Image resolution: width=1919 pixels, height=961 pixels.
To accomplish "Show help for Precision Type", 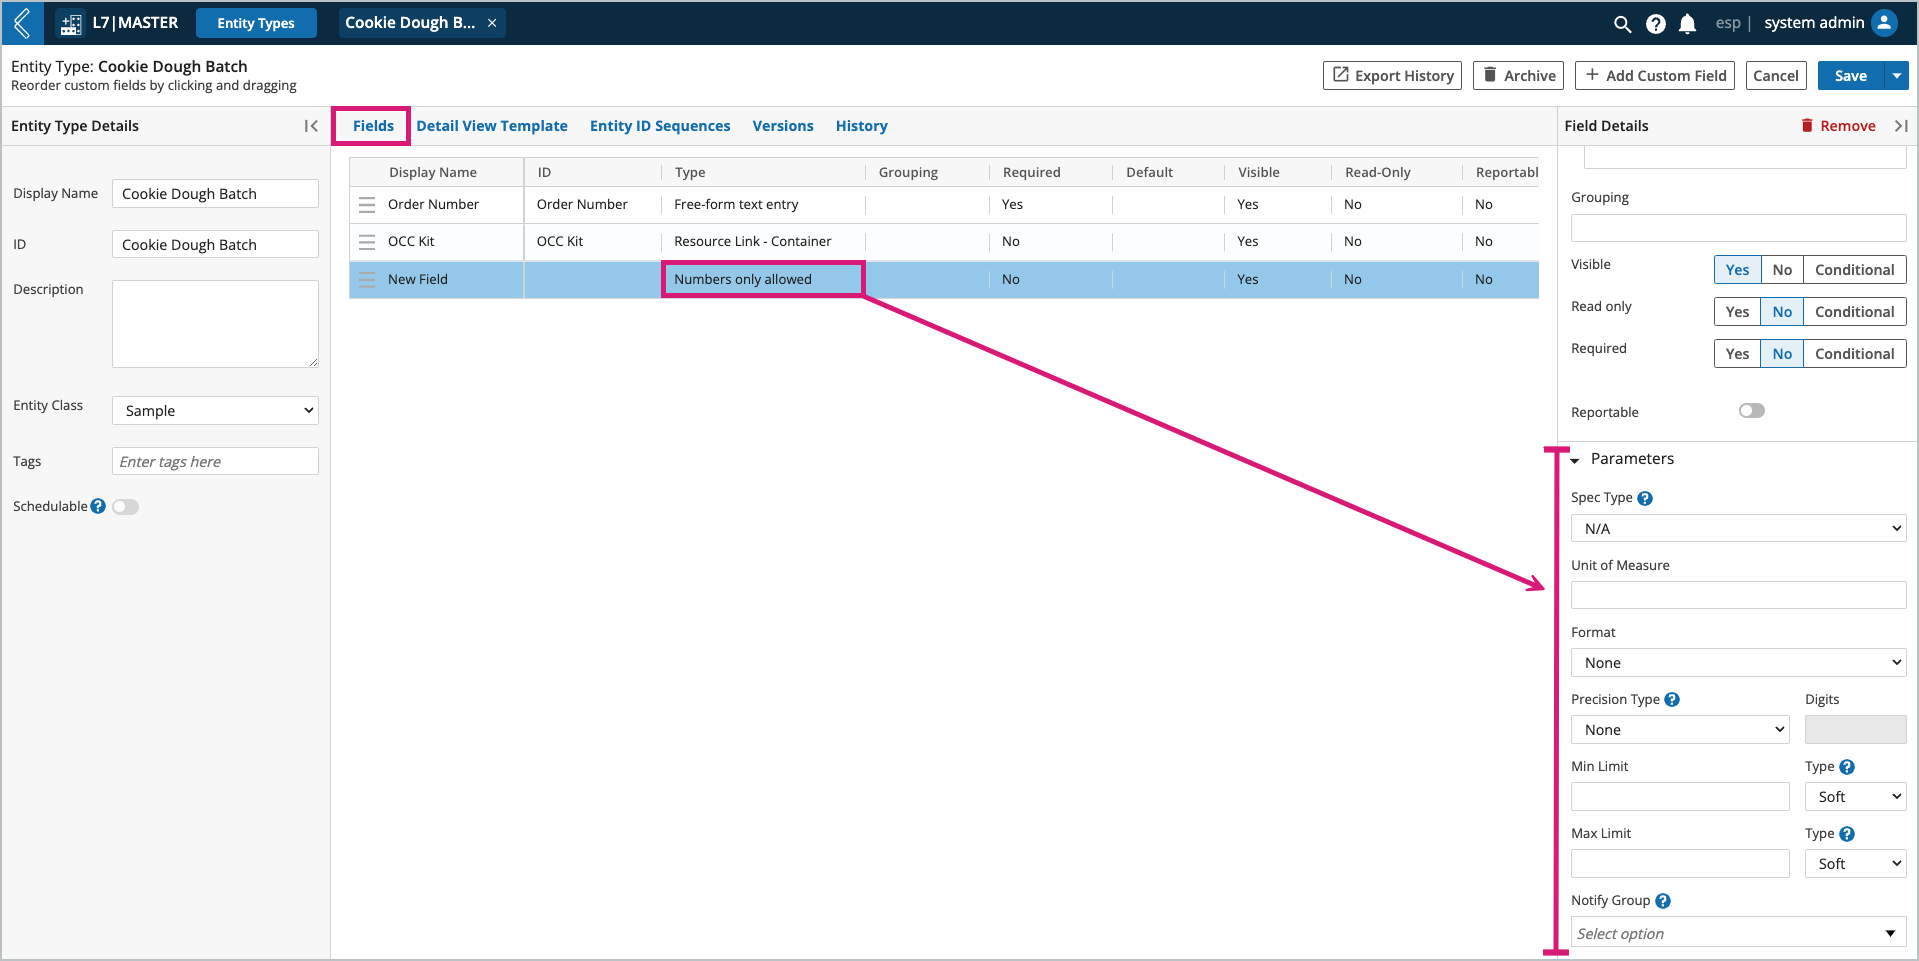I will (1672, 700).
